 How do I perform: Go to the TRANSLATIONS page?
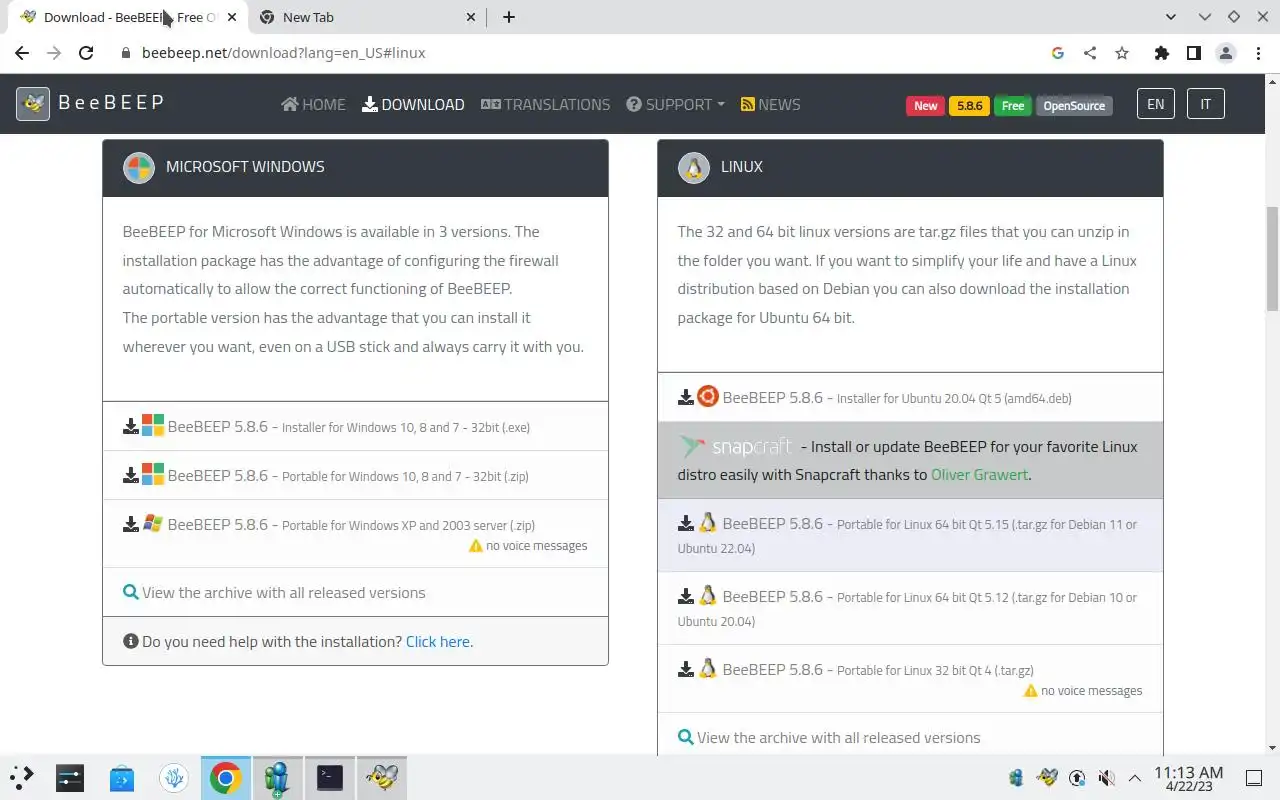pos(545,104)
